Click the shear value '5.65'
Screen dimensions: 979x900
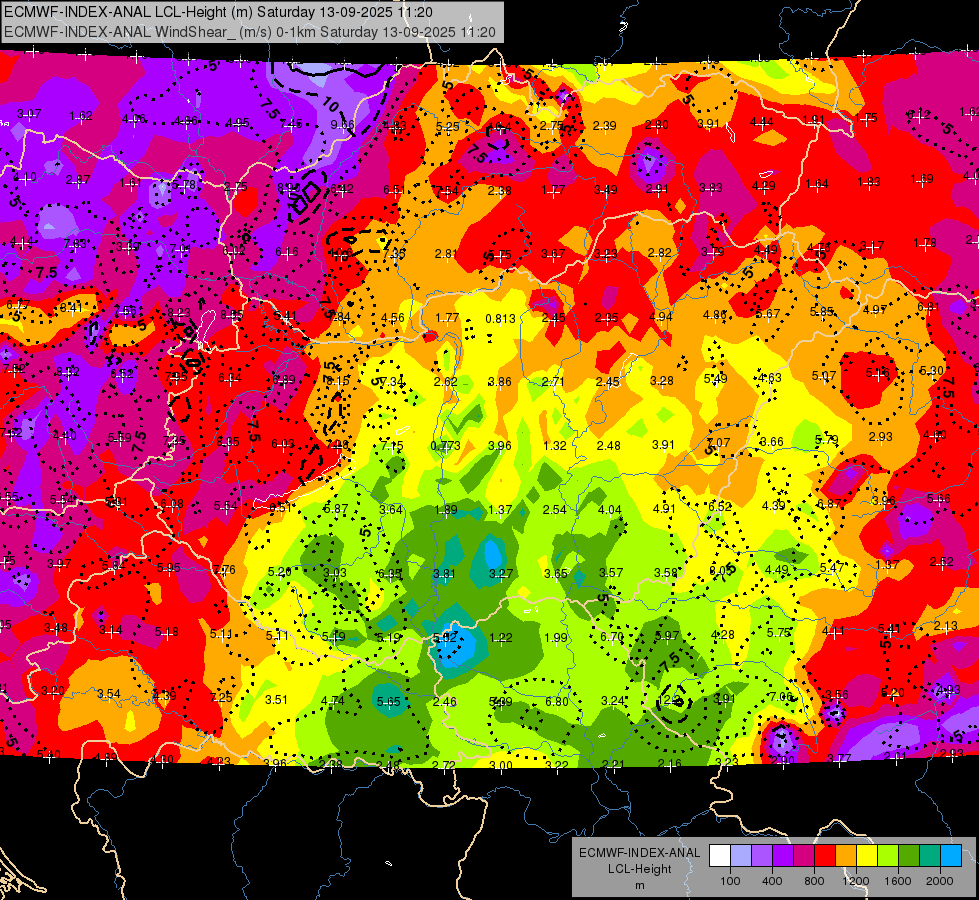click(x=388, y=702)
